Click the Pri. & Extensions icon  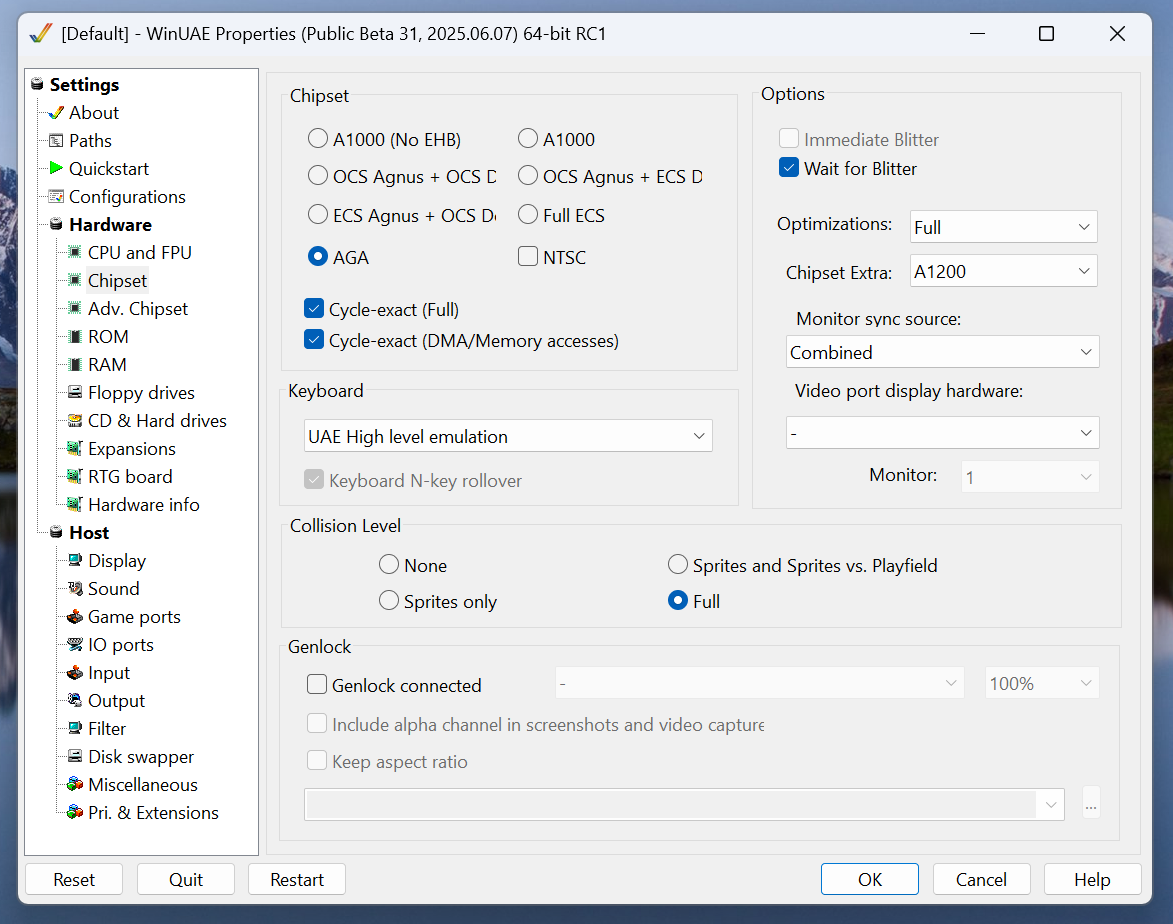coord(75,812)
